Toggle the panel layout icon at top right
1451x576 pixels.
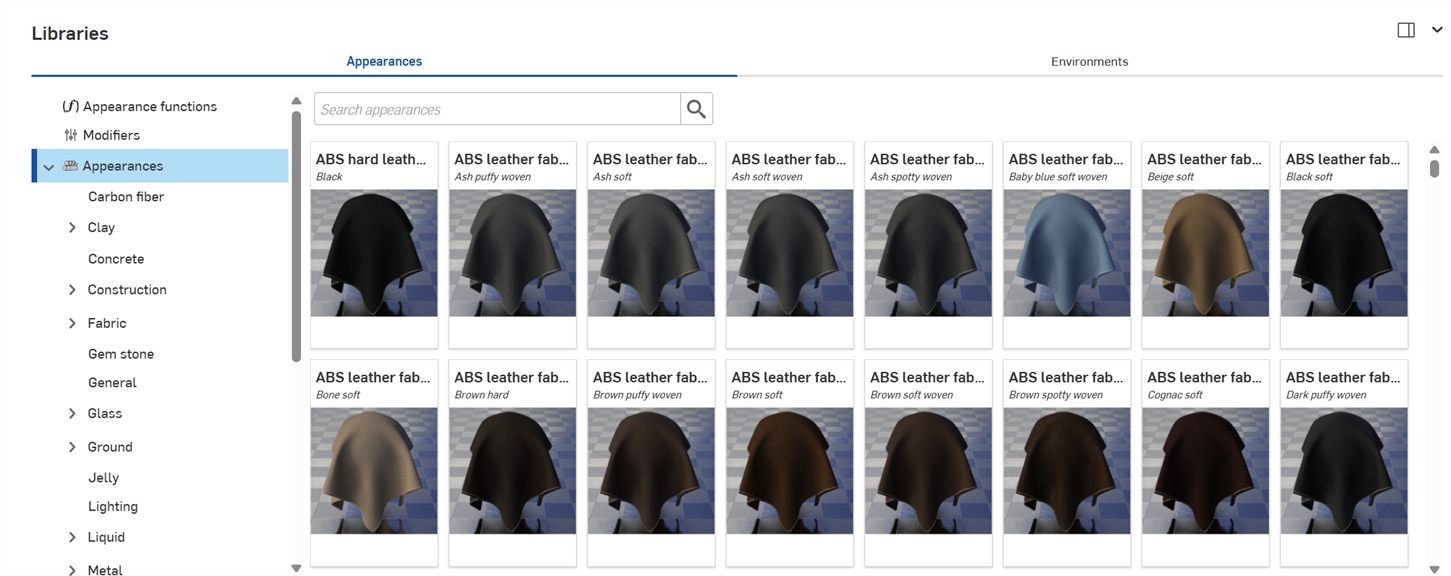pos(1405,30)
